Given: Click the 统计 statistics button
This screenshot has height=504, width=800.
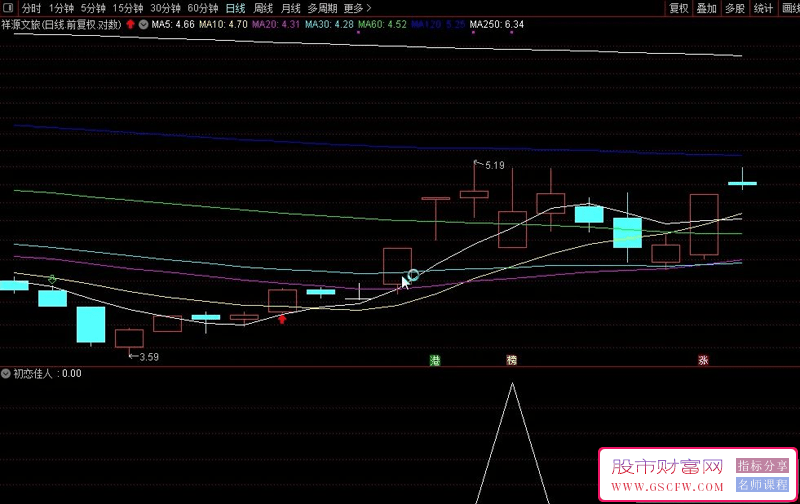Looking at the screenshot, I should click(x=764, y=8).
